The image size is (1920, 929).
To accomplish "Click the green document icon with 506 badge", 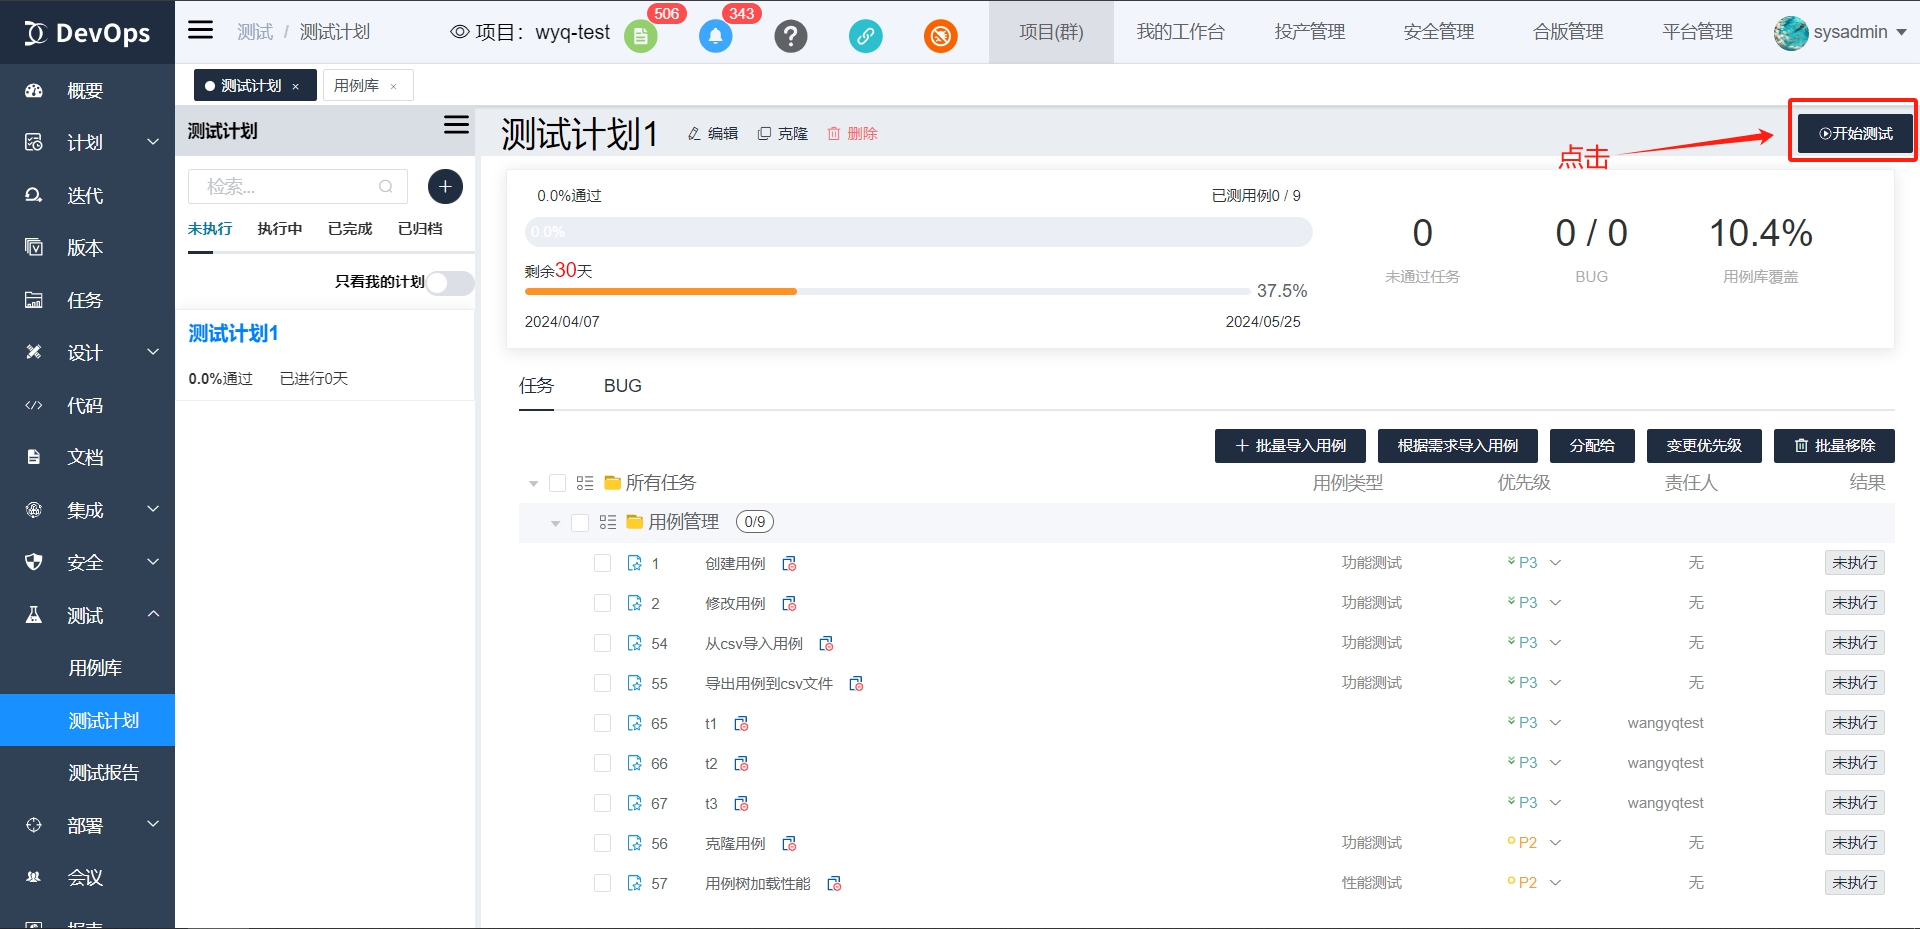I will click(640, 37).
